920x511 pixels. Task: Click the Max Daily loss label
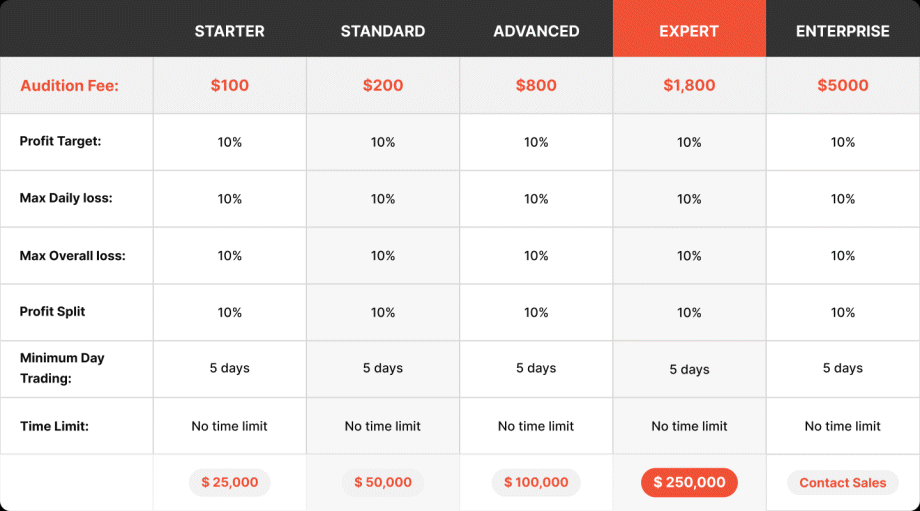[66, 198]
